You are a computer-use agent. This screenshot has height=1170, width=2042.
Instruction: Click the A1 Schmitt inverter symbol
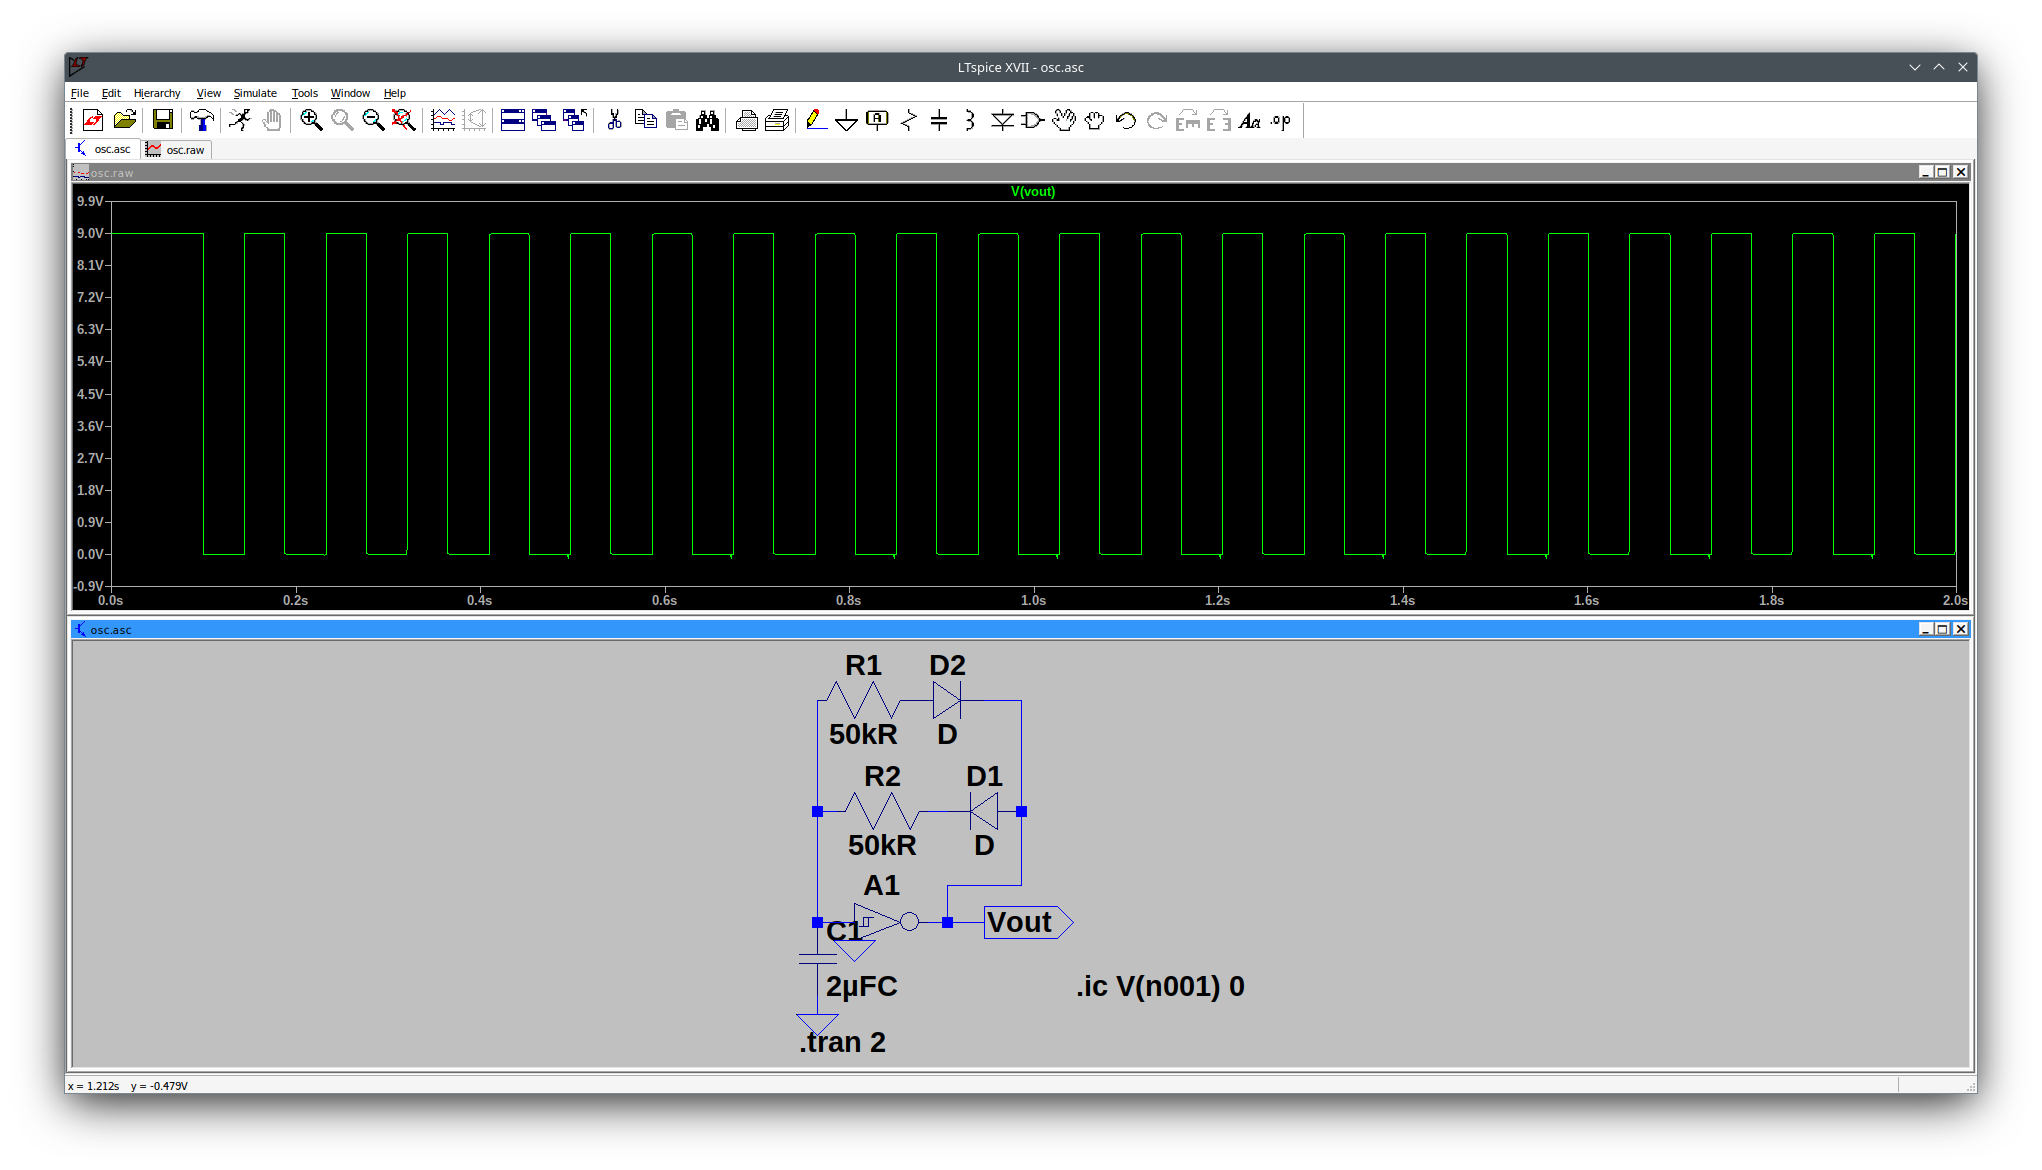884,922
